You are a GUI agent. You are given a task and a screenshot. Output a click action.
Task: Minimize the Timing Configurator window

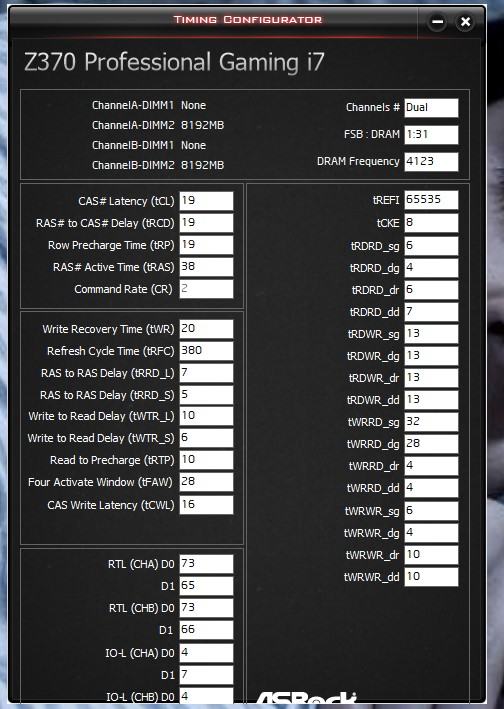(437, 22)
